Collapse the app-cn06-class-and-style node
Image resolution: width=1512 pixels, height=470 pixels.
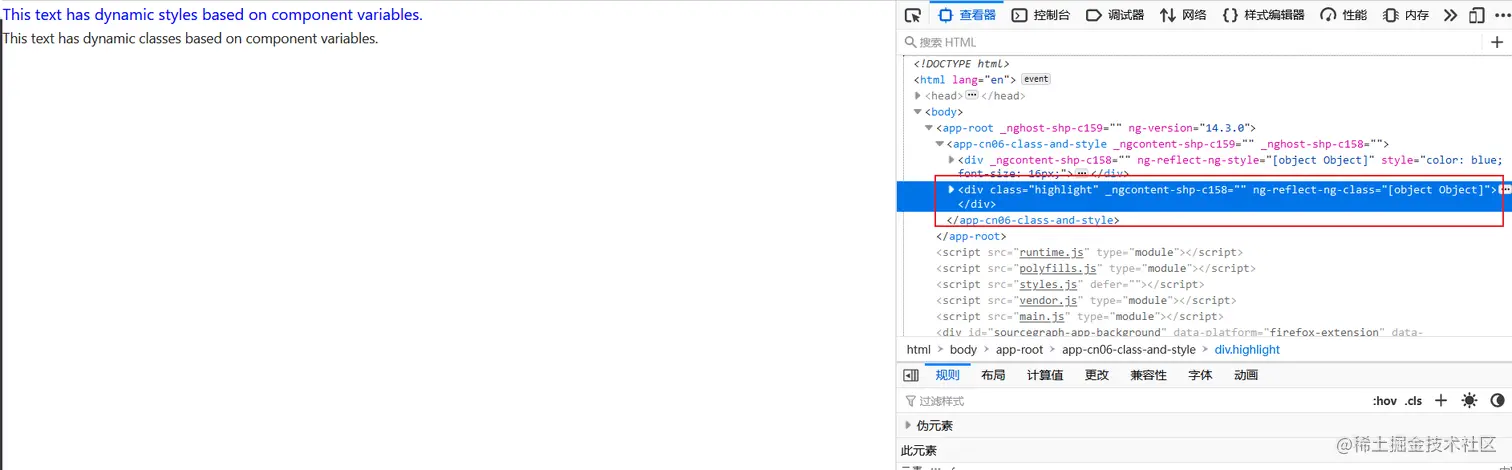(x=940, y=144)
